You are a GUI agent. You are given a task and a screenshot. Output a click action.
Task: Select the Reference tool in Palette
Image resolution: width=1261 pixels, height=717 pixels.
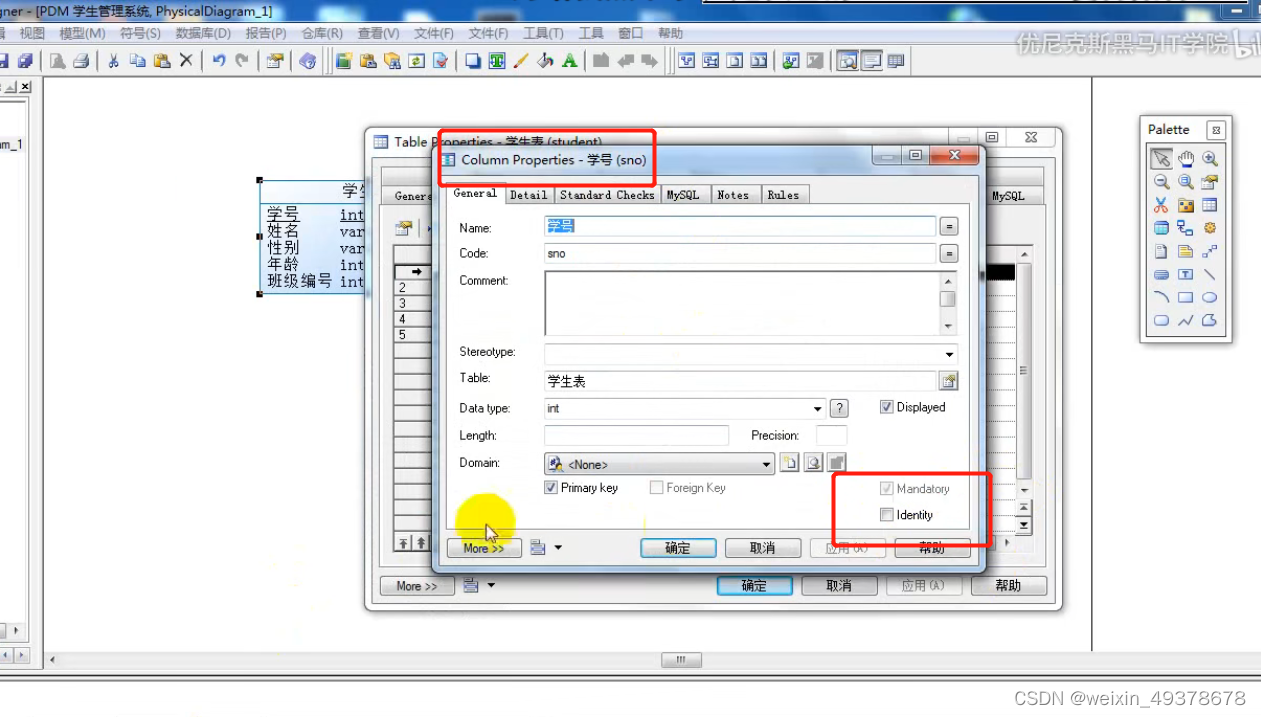[x=1185, y=228]
